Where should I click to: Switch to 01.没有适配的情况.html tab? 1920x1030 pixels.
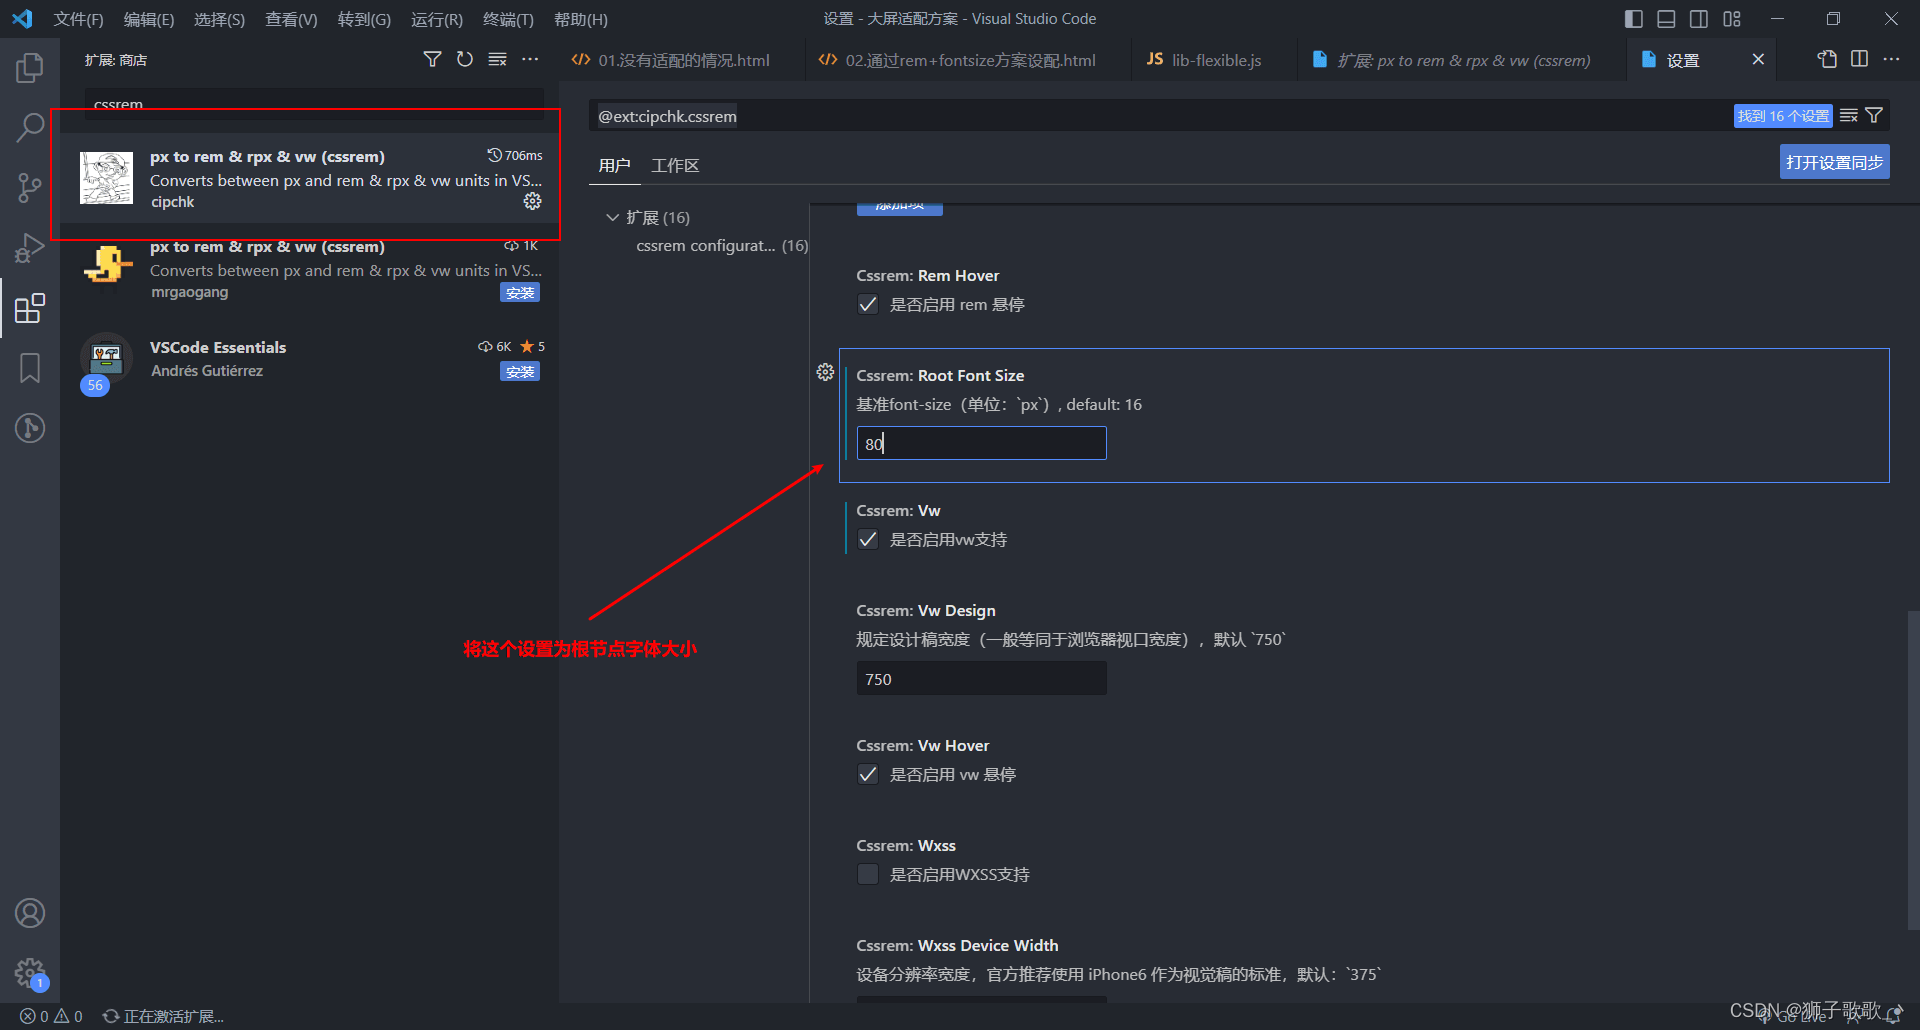click(x=682, y=60)
